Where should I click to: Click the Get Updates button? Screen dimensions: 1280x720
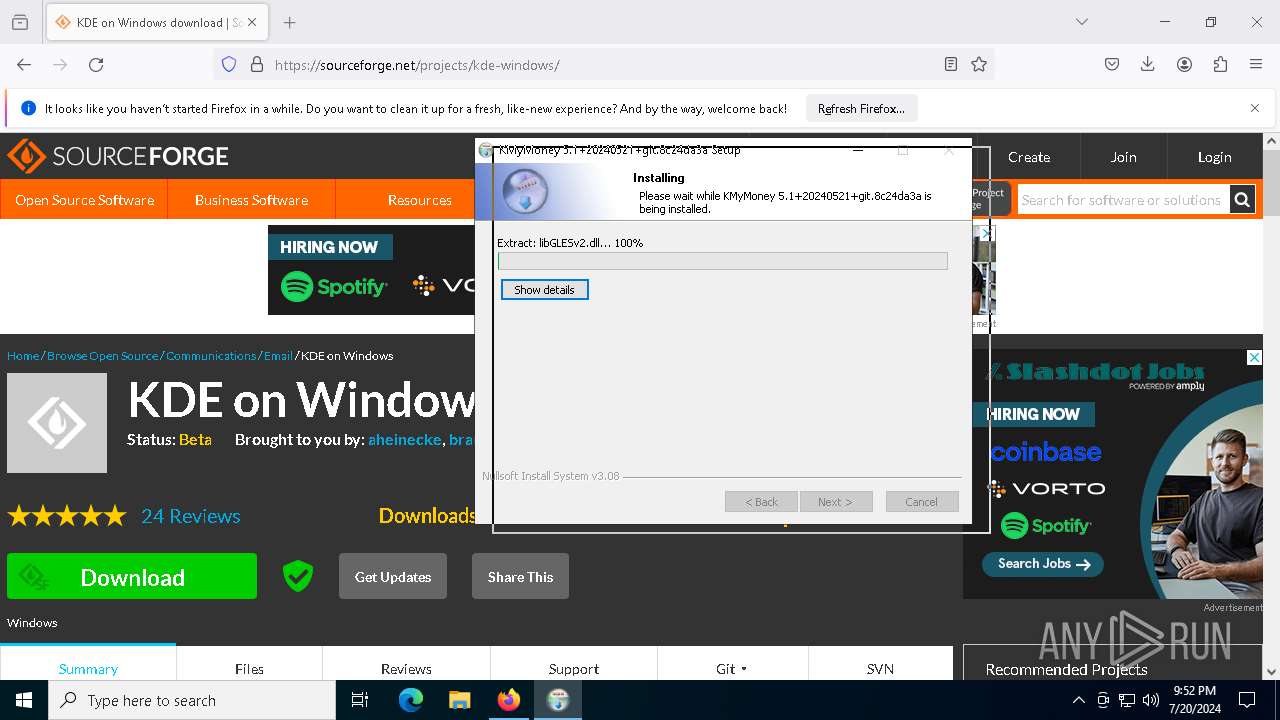pyautogui.click(x=393, y=577)
